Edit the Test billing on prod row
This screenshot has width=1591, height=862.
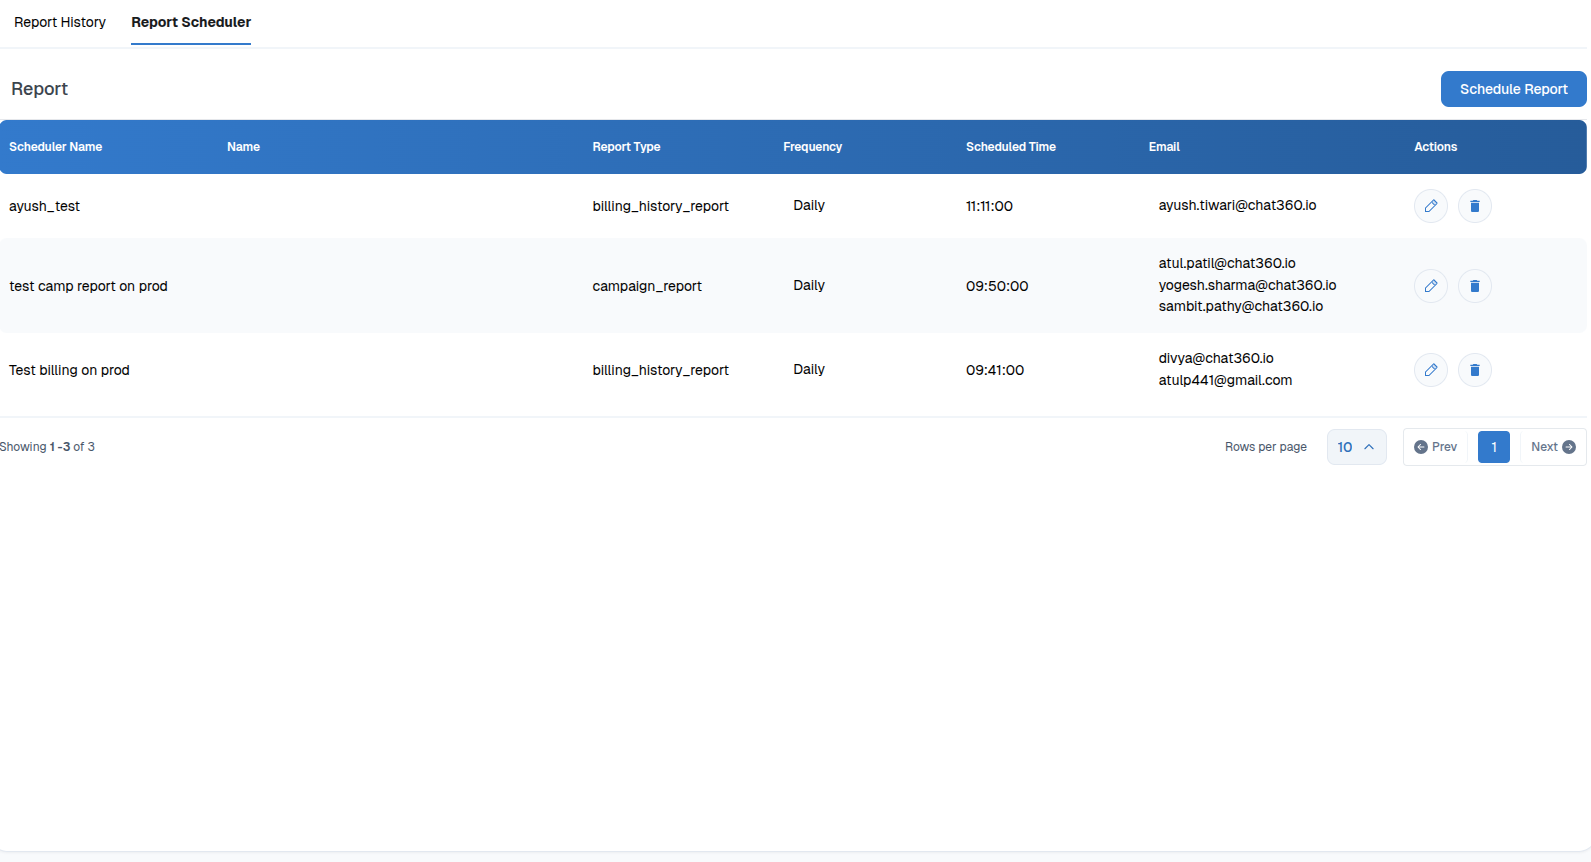[1430, 370]
